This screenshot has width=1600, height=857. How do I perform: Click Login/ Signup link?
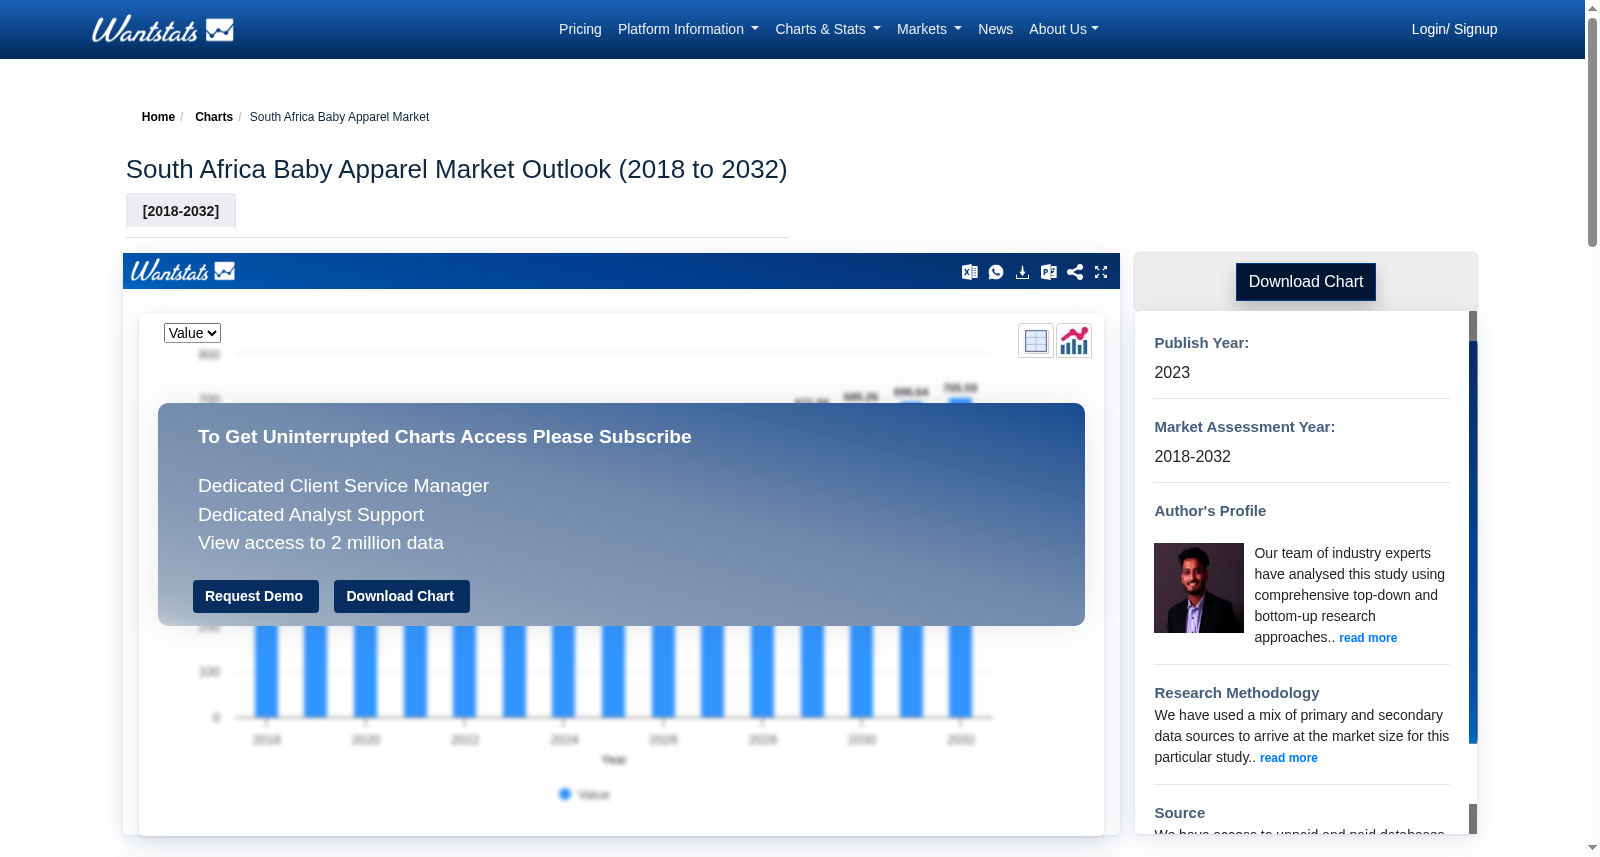tap(1454, 29)
